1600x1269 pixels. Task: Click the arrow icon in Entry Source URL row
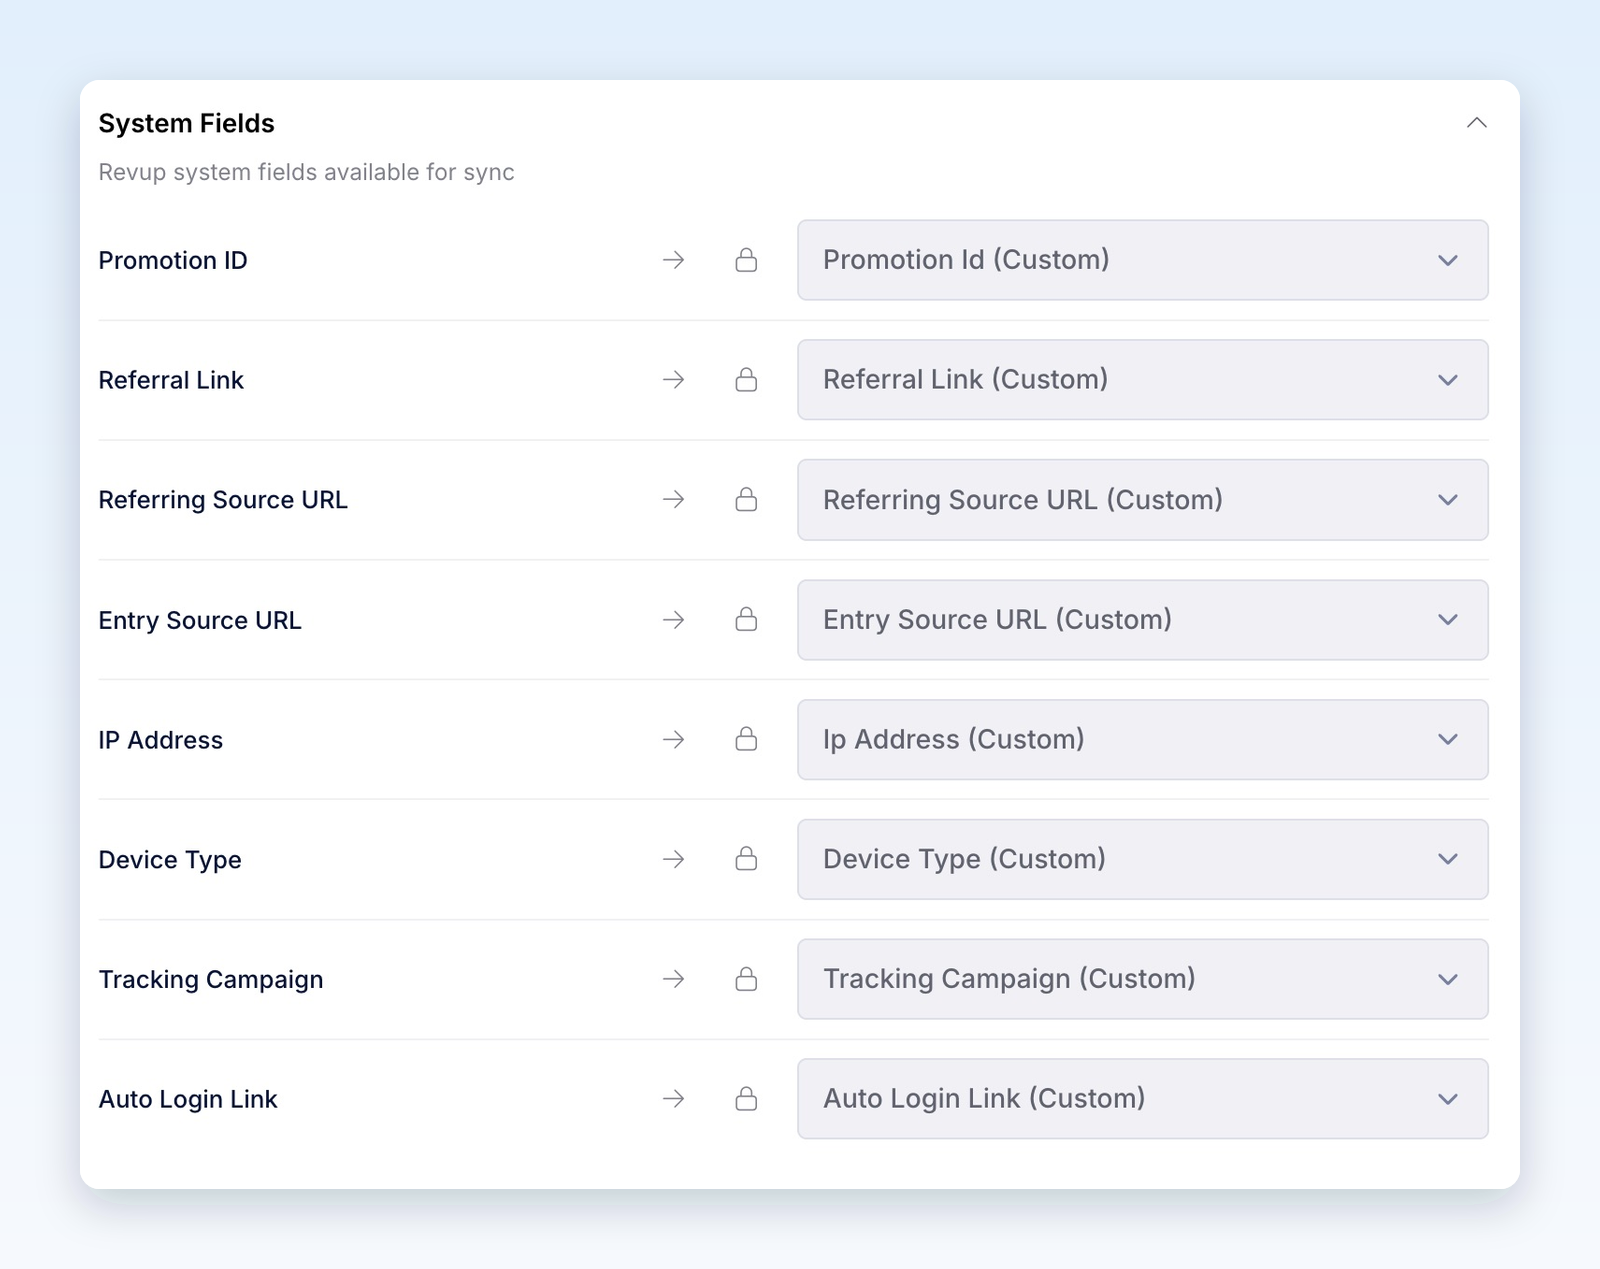tap(674, 620)
